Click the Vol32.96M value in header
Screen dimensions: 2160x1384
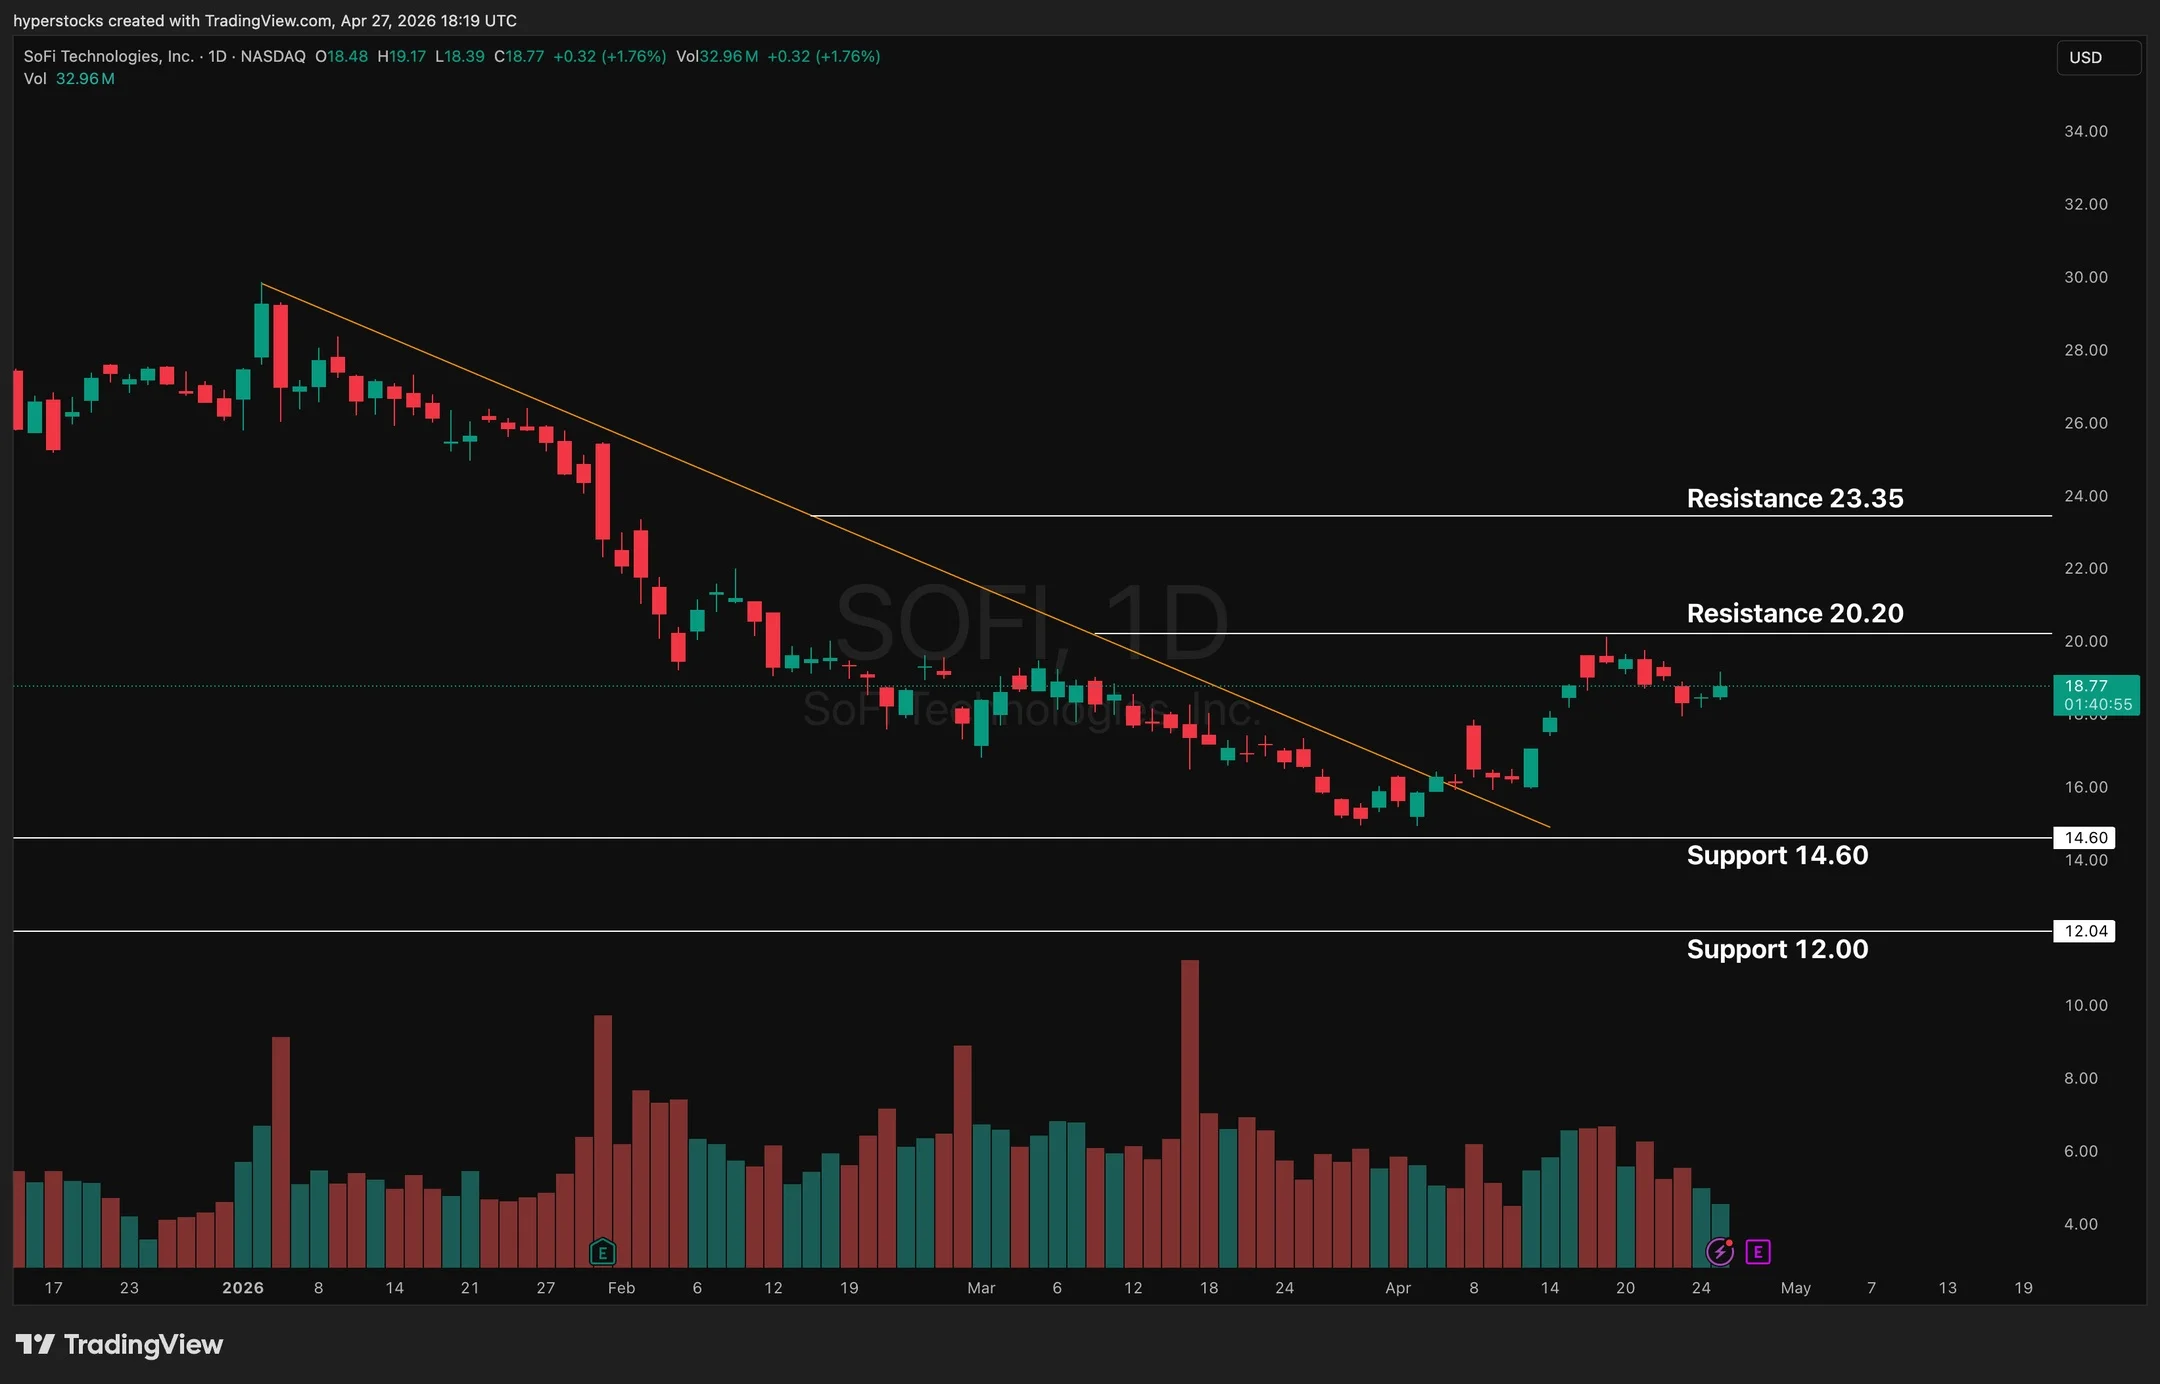[x=717, y=56]
